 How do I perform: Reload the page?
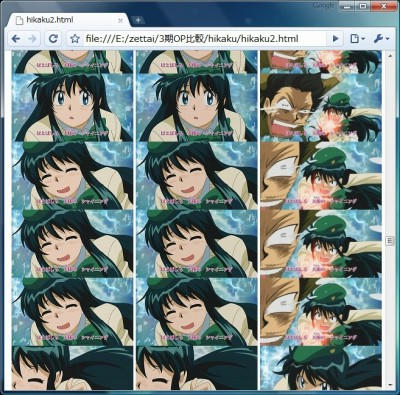(x=53, y=39)
